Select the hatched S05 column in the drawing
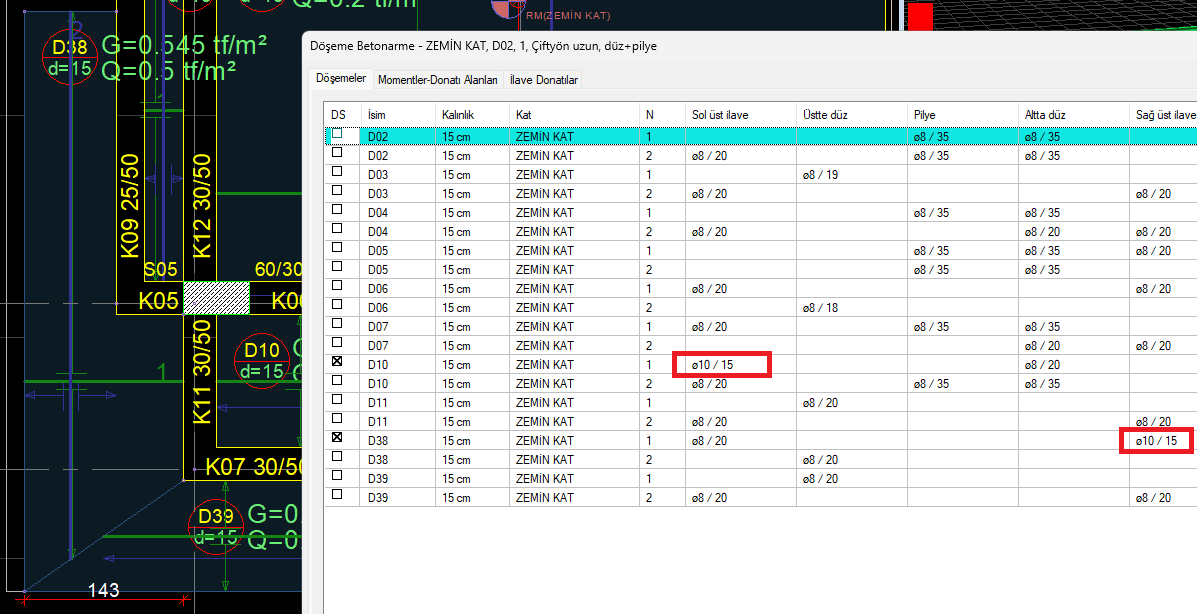 217,298
